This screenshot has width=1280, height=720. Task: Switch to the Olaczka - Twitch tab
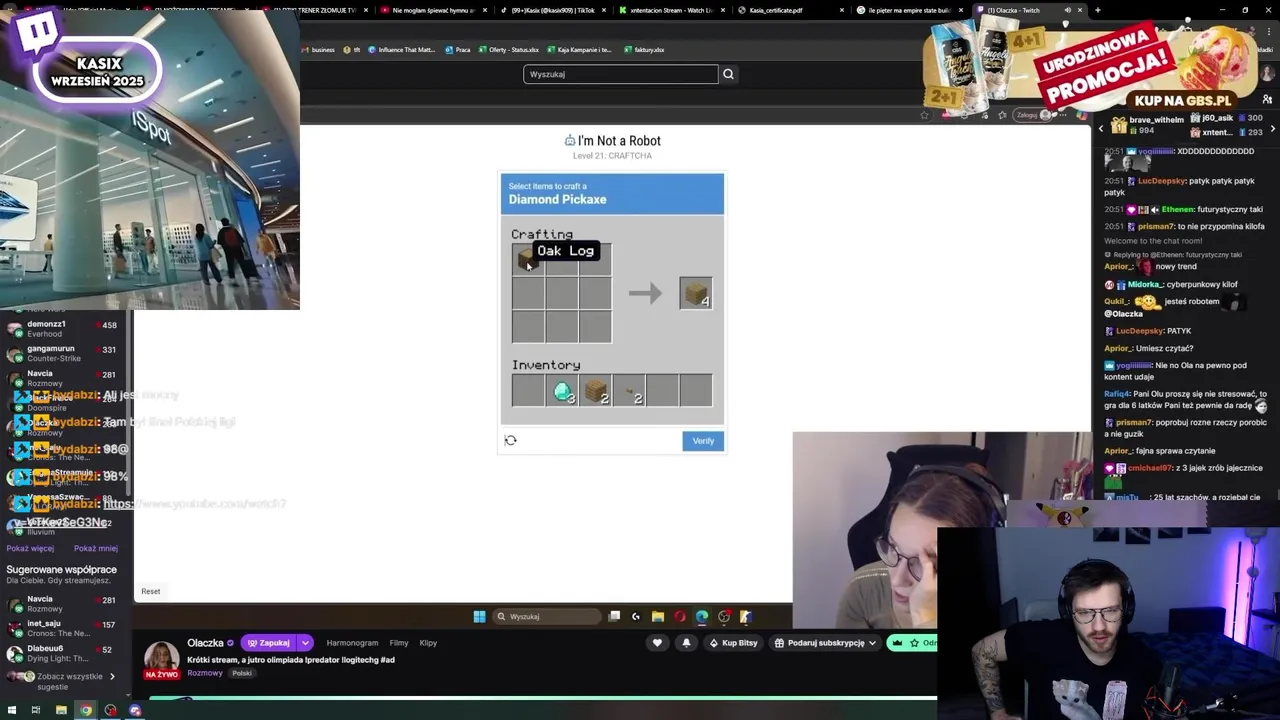[x=1029, y=10]
